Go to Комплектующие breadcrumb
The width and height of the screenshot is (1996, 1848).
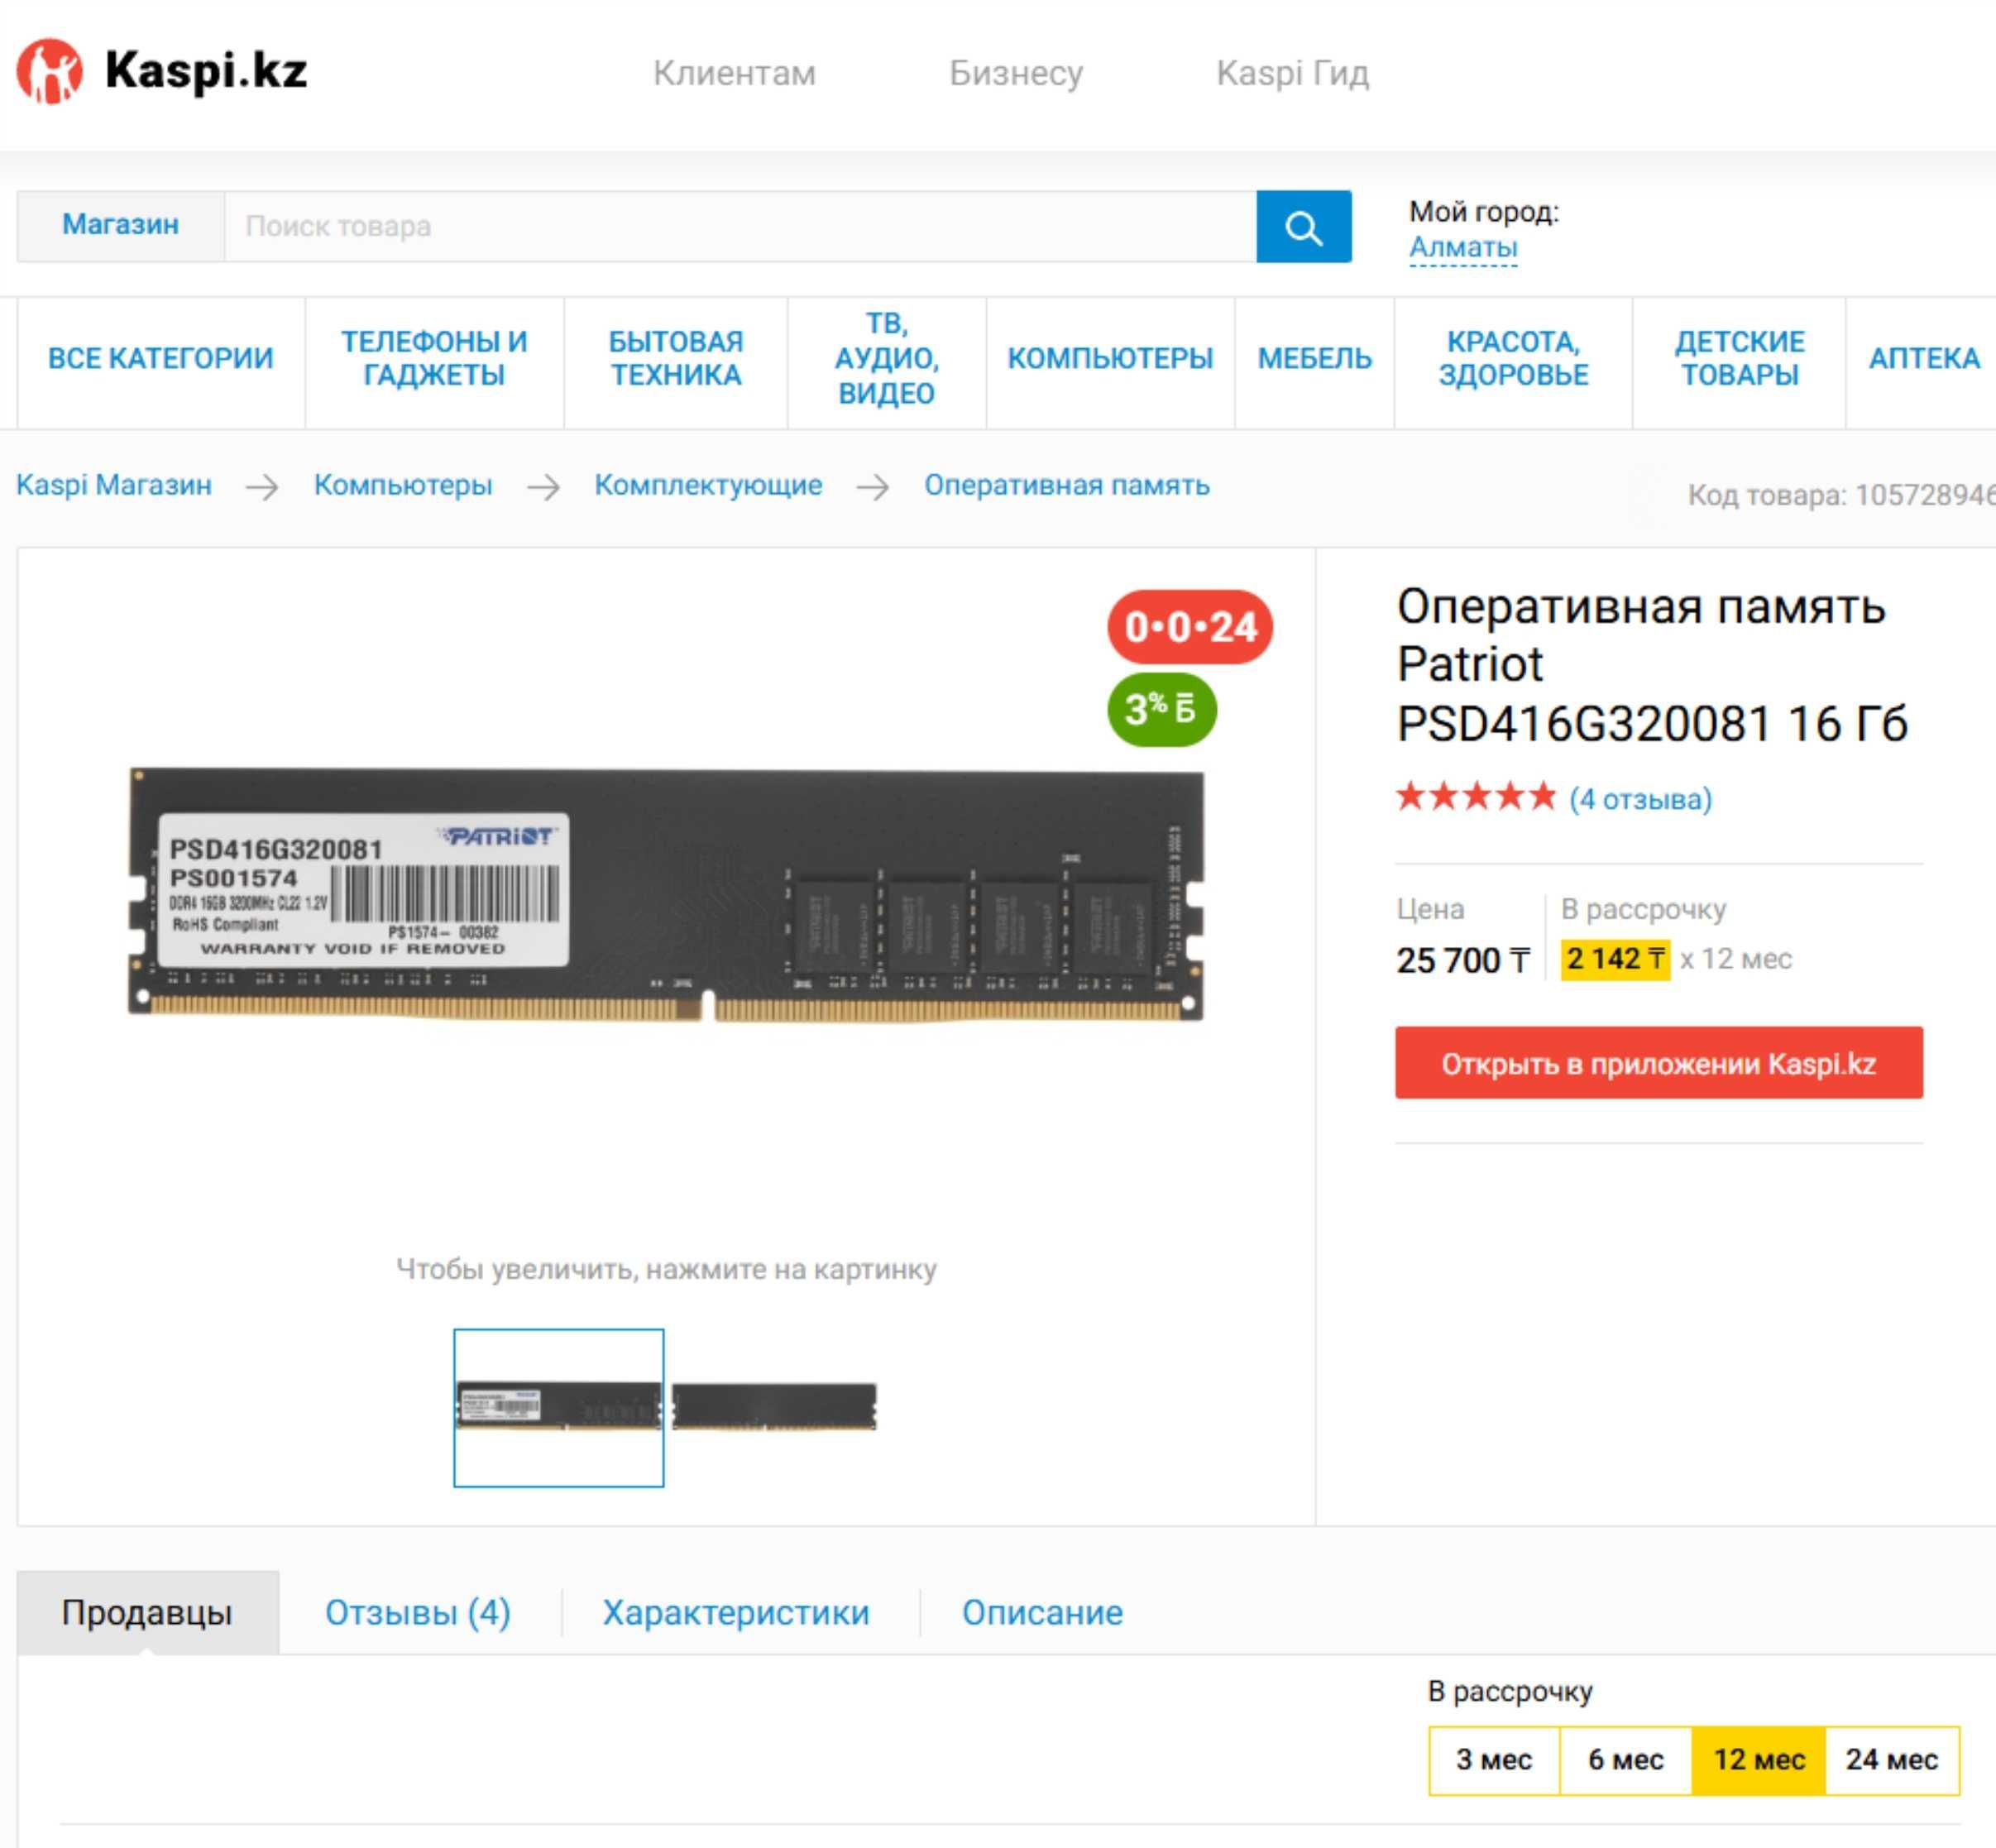708,485
